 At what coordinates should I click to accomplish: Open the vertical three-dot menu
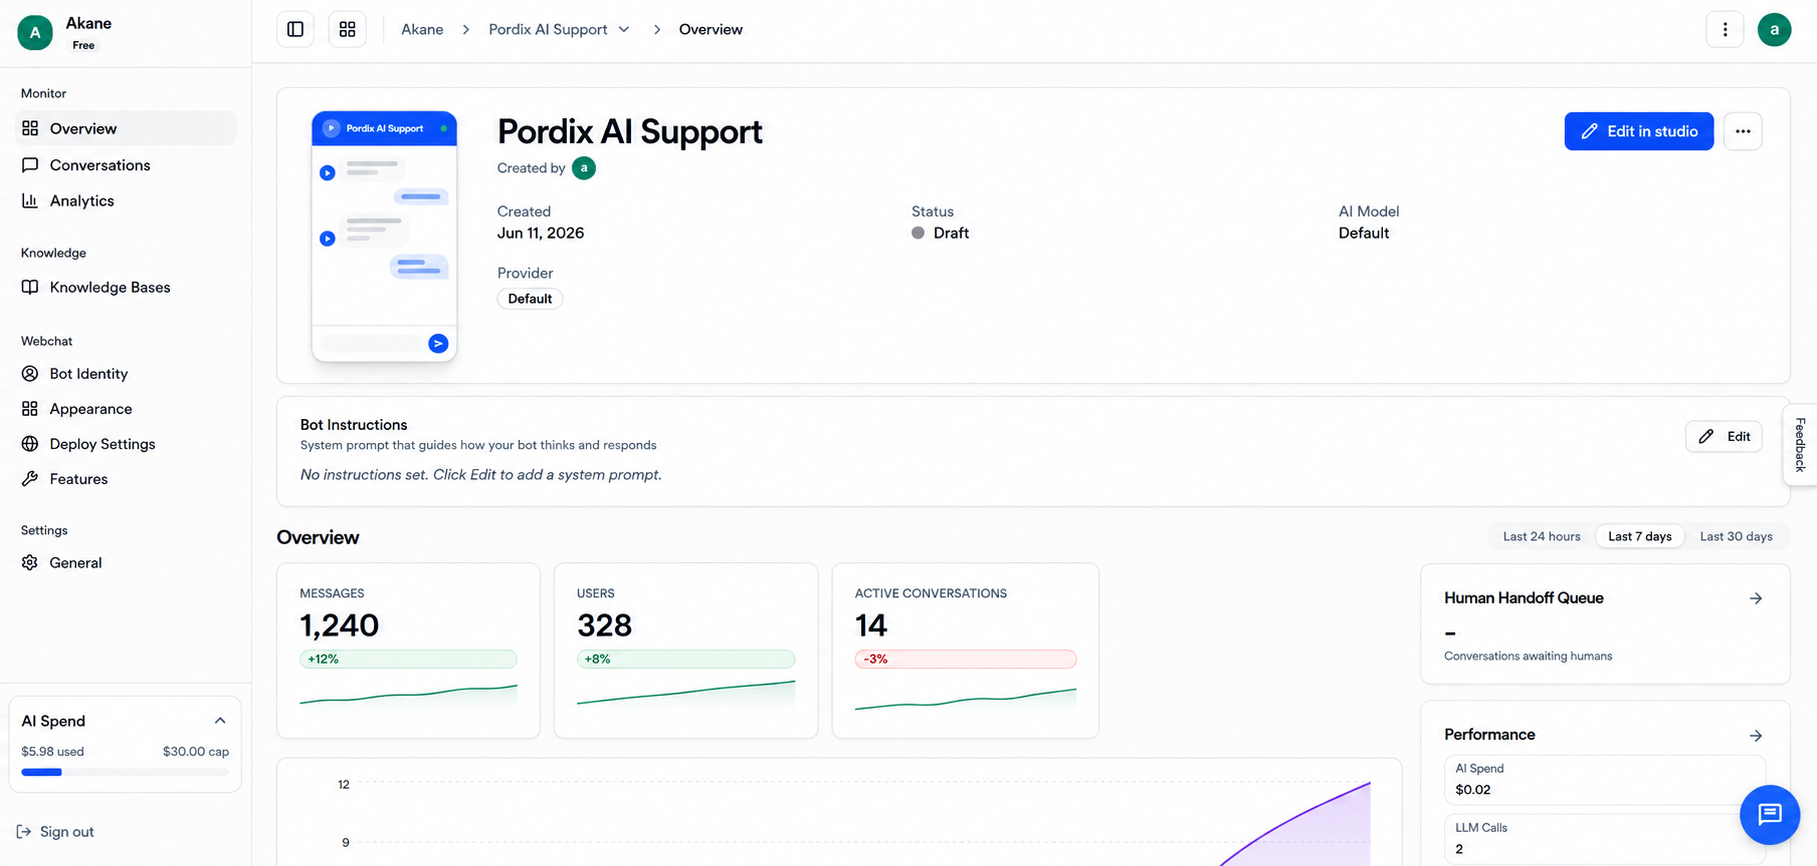[1725, 29]
